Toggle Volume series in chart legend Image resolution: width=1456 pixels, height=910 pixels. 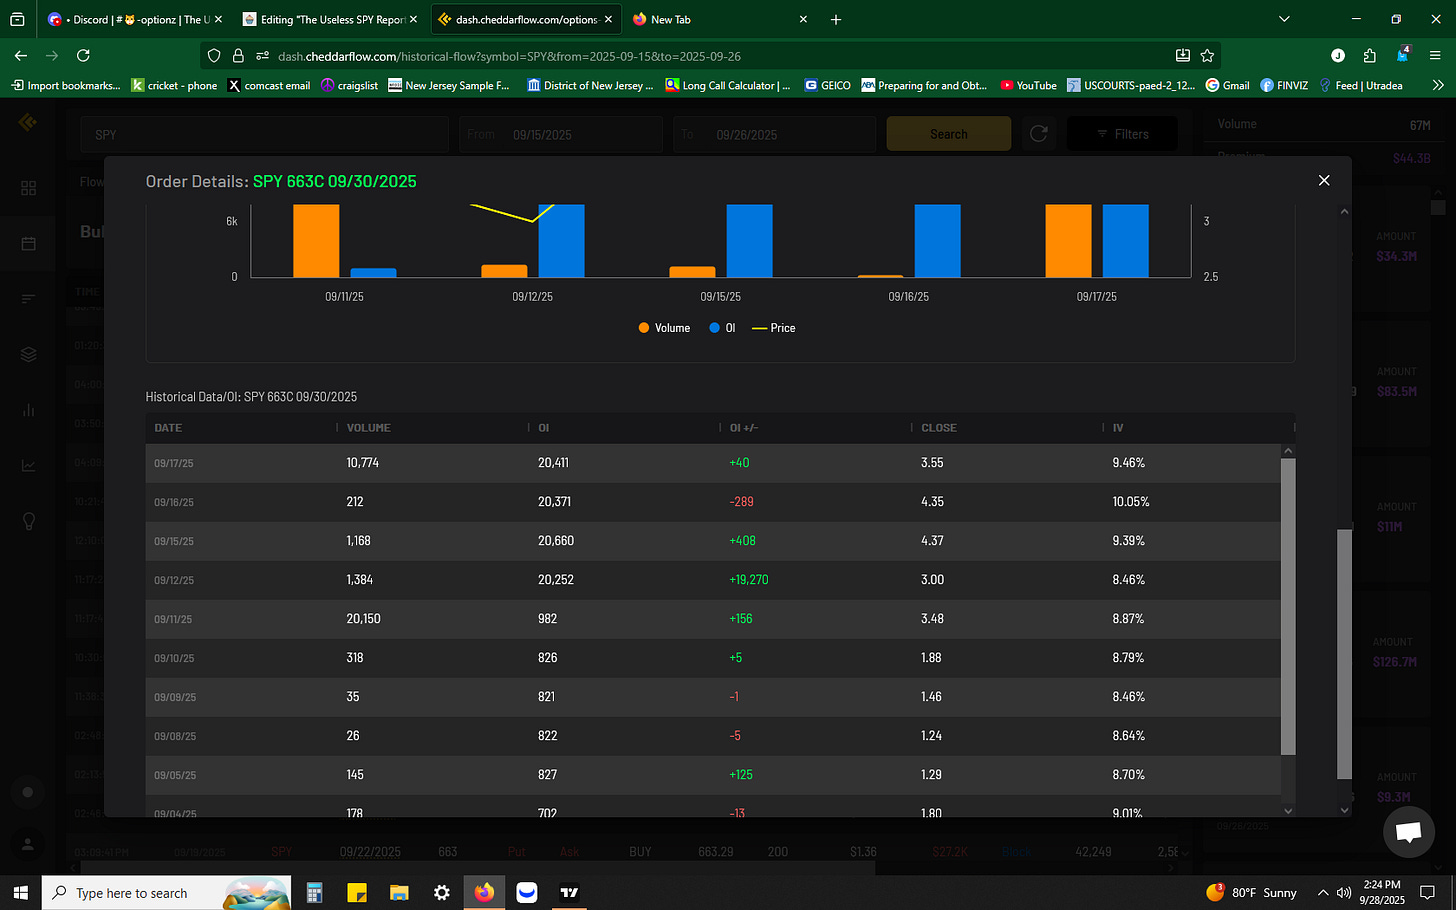click(x=664, y=328)
